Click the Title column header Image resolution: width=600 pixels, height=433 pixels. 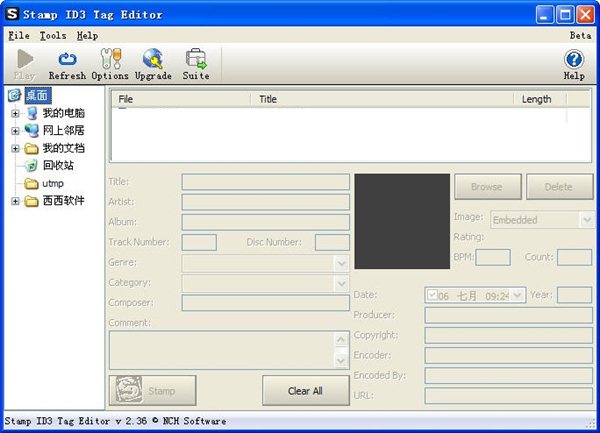pyautogui.click(x=268, y=99)
